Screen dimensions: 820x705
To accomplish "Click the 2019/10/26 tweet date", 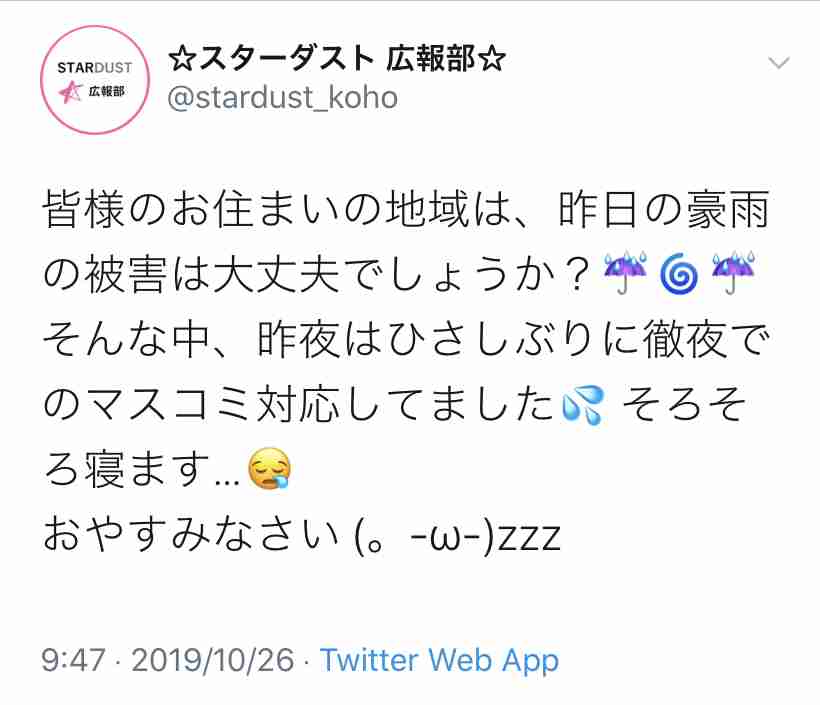I will click(x=213, y=659).
